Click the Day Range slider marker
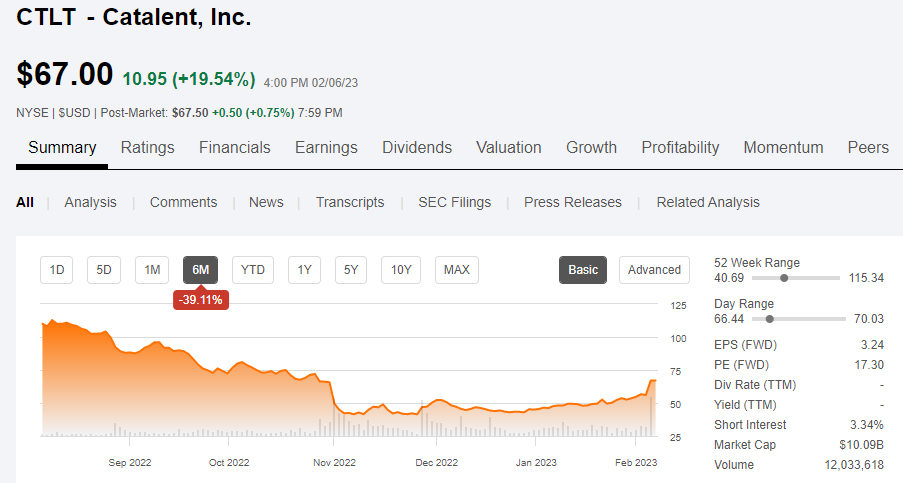This screenshot has height=483, width=903. tap(769, 319)
